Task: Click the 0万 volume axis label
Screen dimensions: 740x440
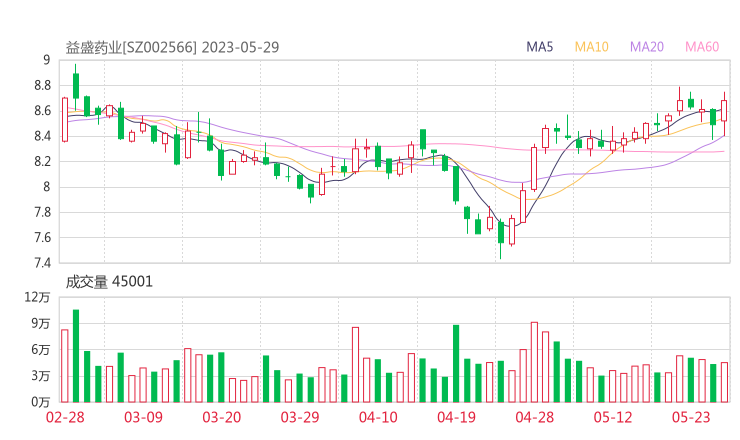Action: [x=41, y=402]
